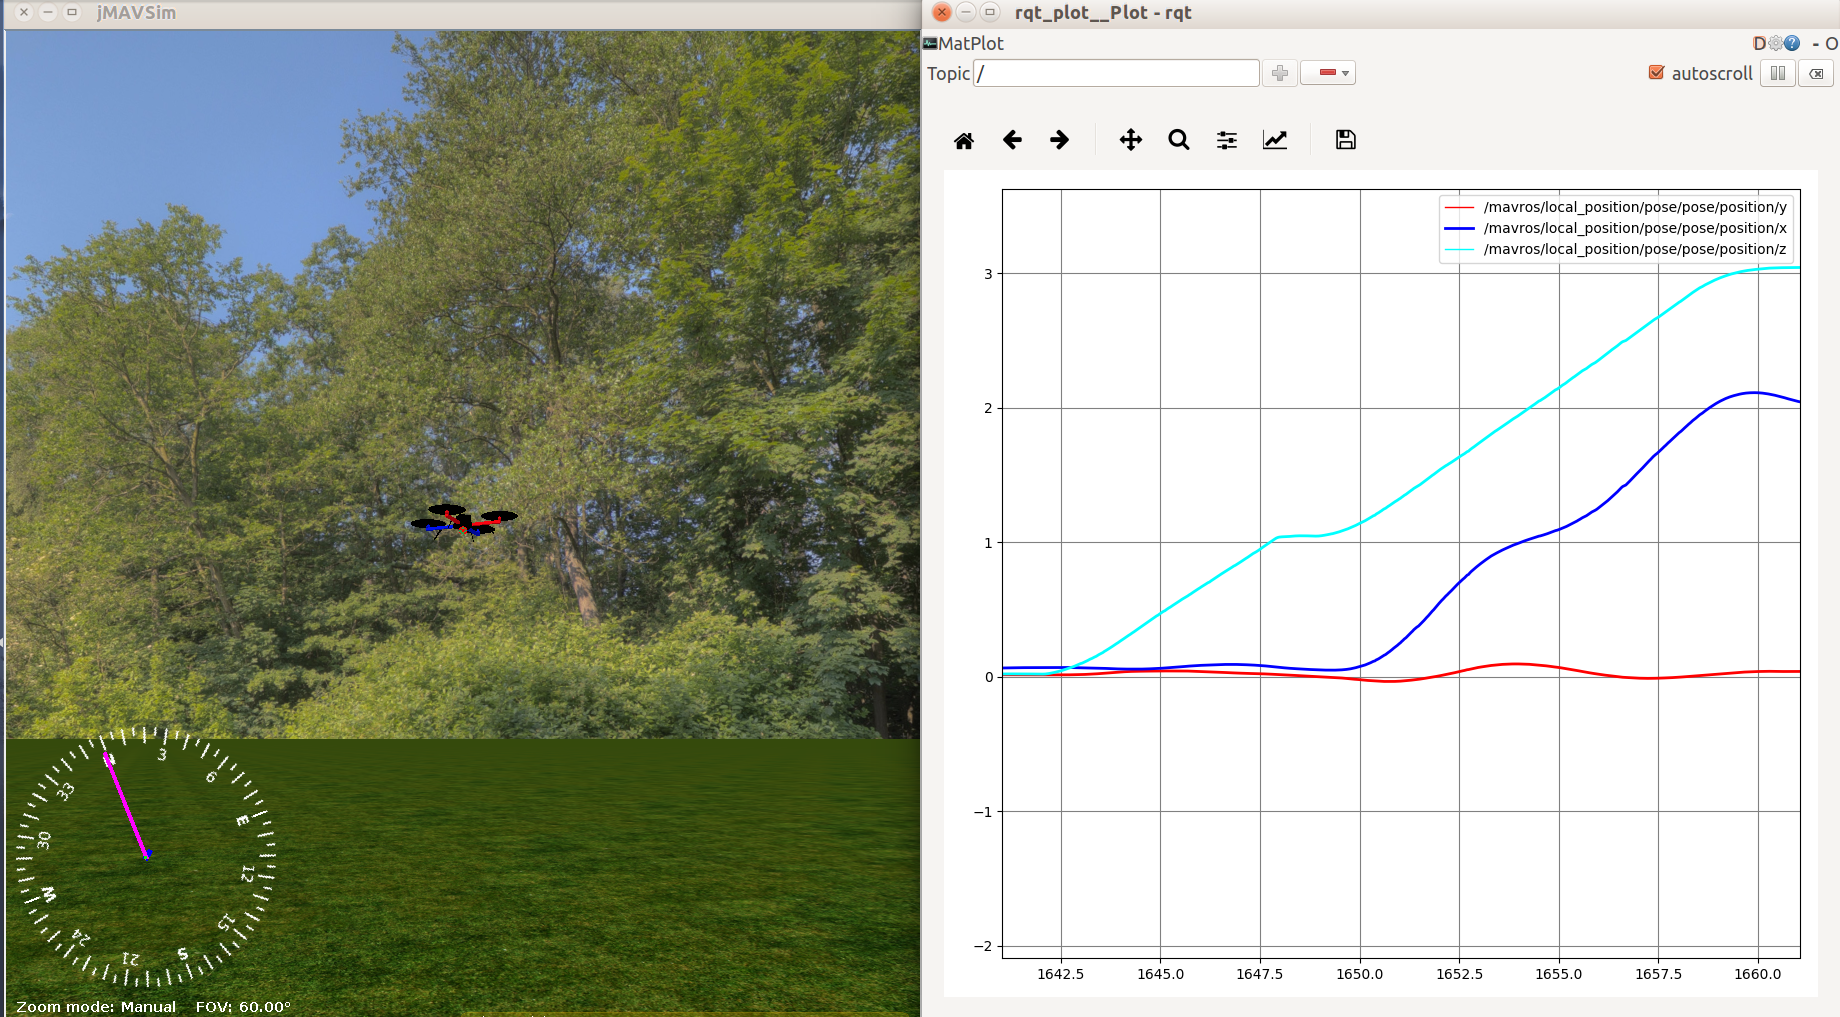Open the plugin configuration gear icon
Image resolution: width=1840 pixels, height=1017 pixels.
pos(1776,43)
